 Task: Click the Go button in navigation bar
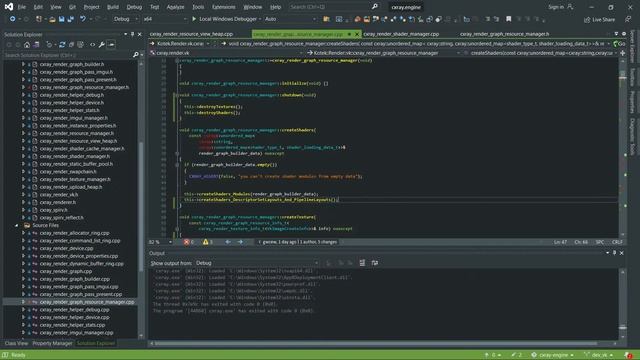pos(620,44)
